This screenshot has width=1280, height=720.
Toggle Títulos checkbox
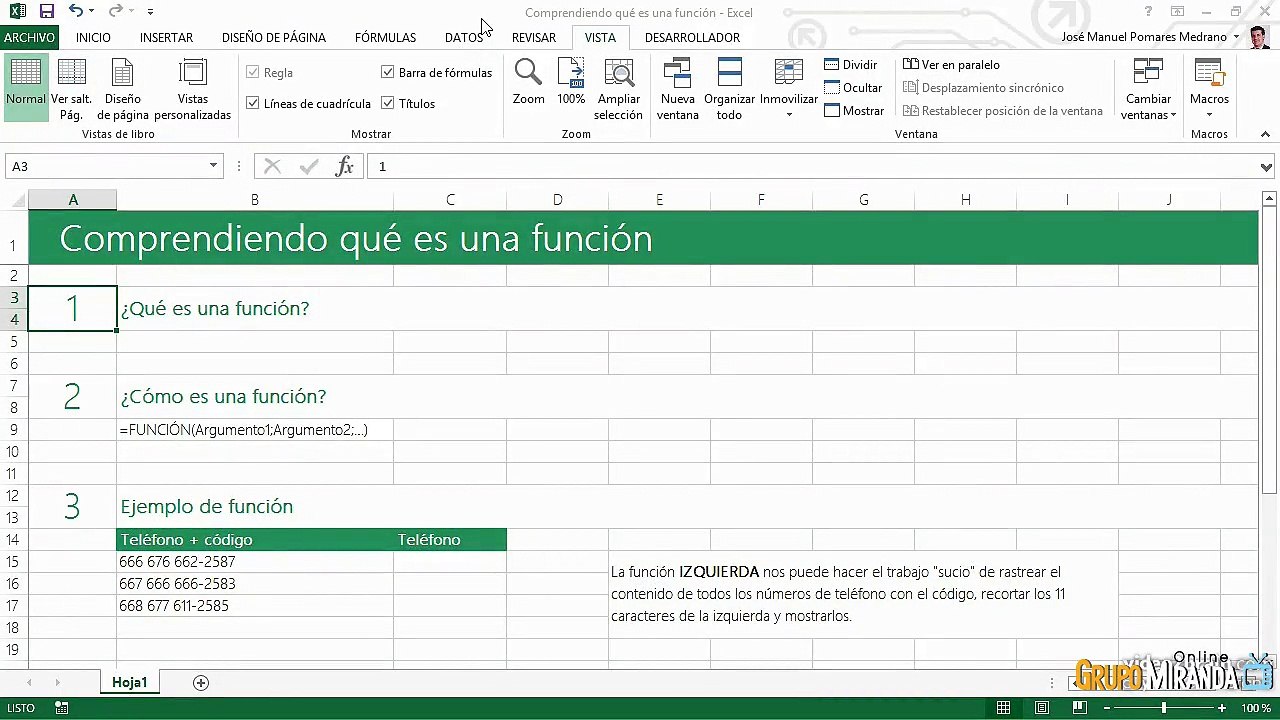tap(388, 104)
